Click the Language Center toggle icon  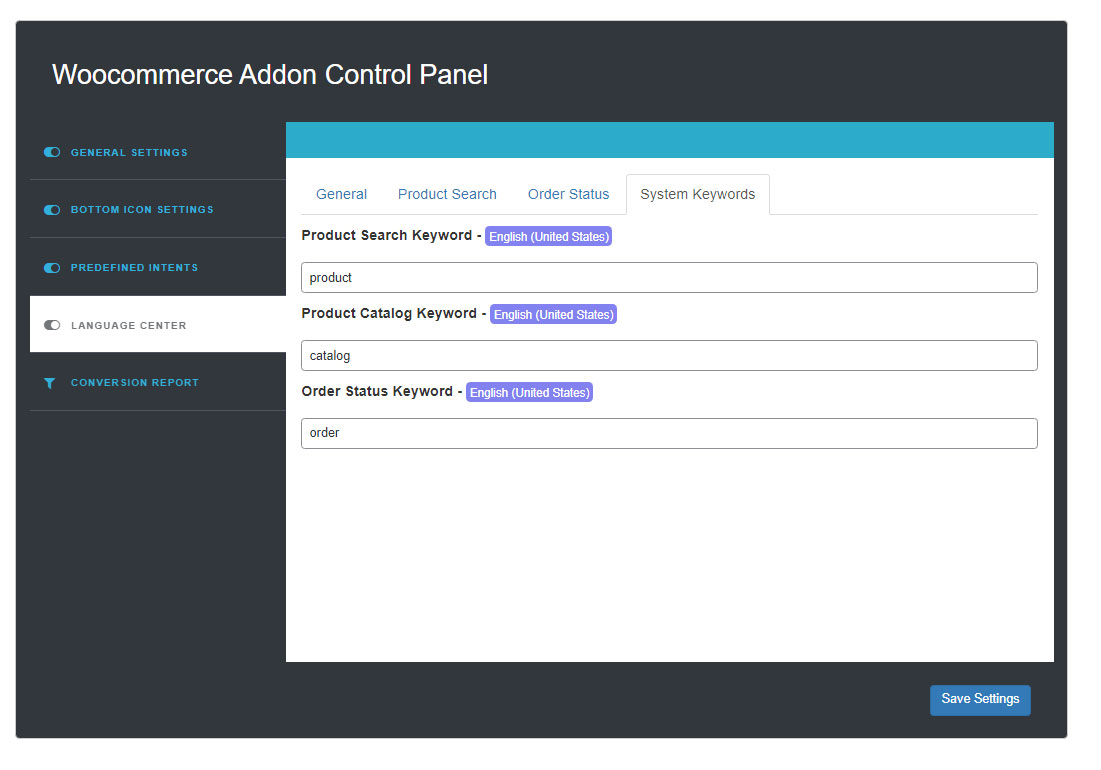click(52, 325)
